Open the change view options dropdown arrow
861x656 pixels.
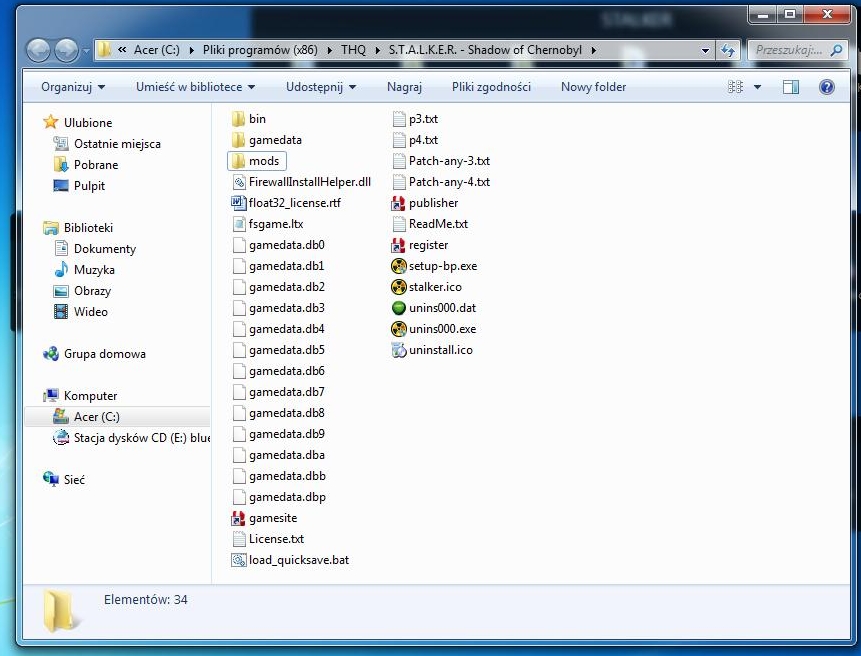coord(757,87)
